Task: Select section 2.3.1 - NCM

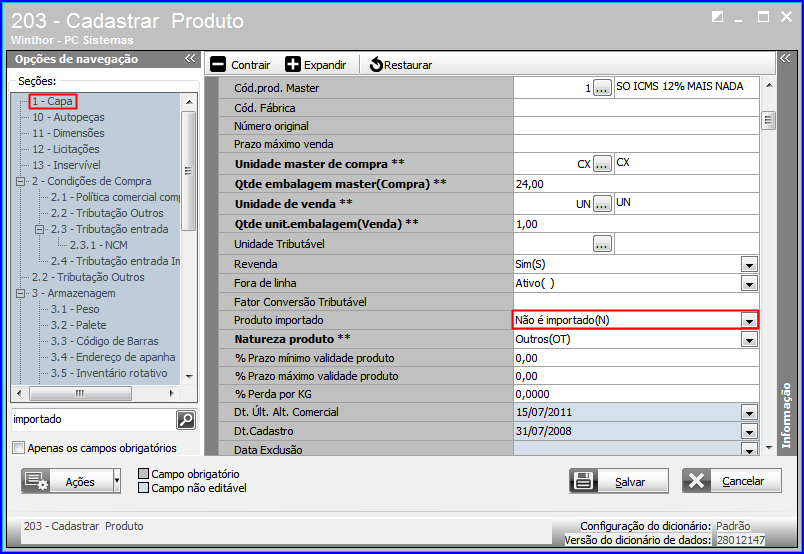Action: (98, 245)
